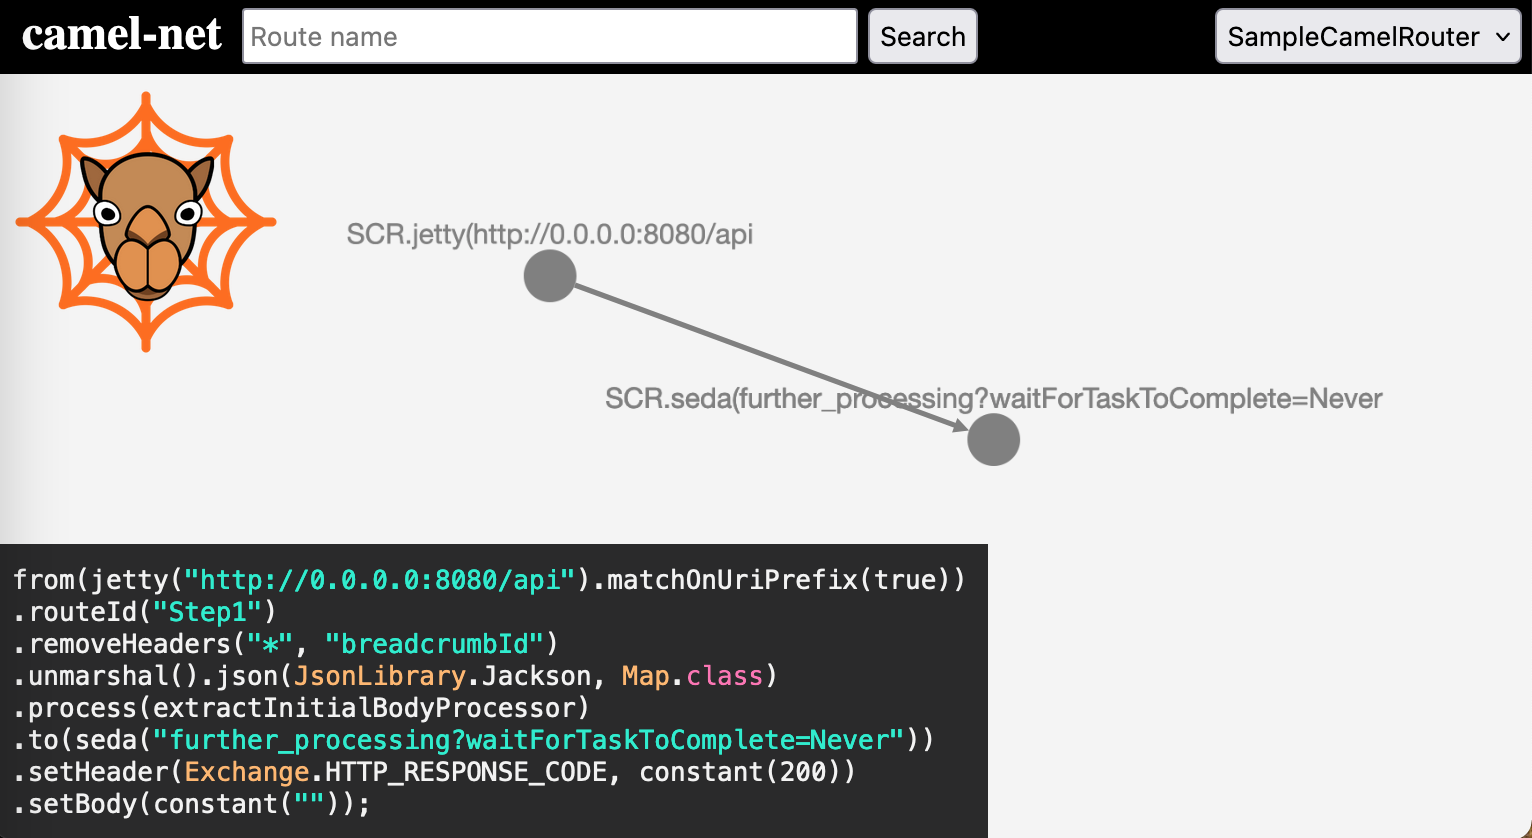Viewport: 1532px width, 838px height.
Task: Click the removeHeaders code line
Action: (285, 644)
